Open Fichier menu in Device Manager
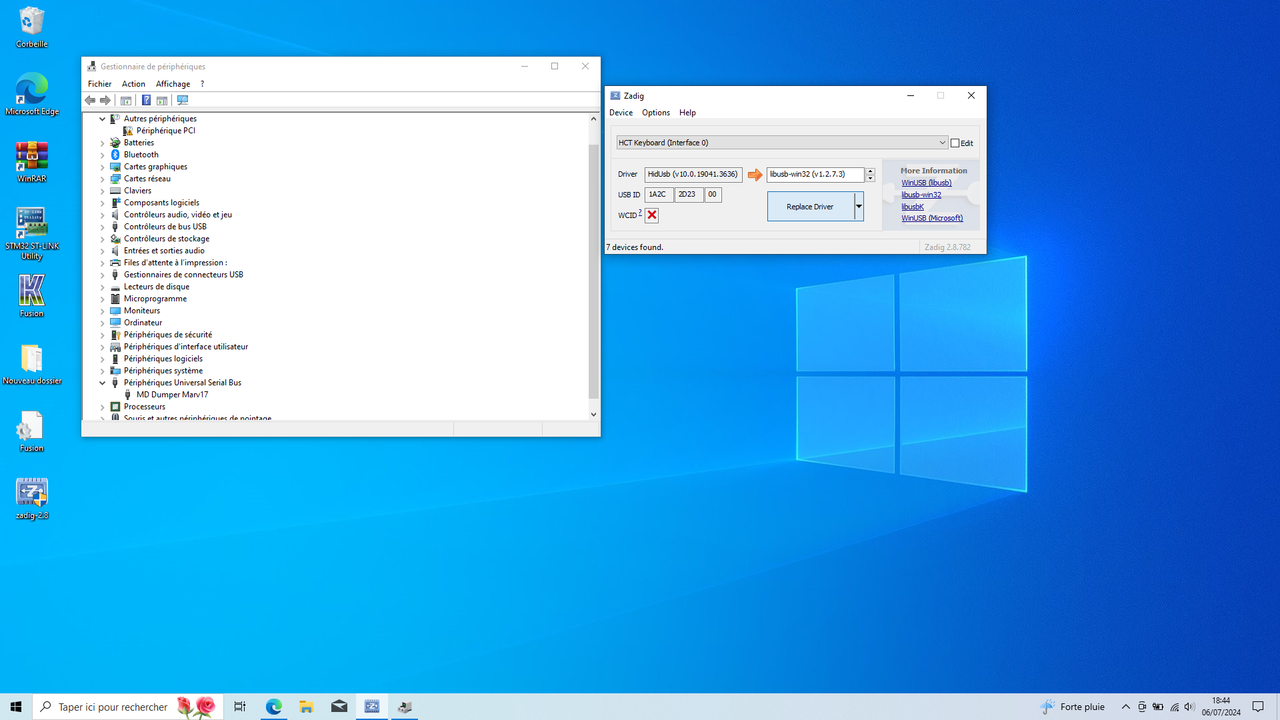 (x=99, y=84)
